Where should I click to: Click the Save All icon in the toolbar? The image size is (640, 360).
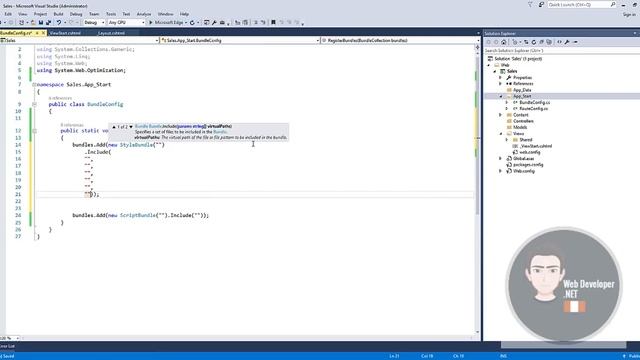48,22
